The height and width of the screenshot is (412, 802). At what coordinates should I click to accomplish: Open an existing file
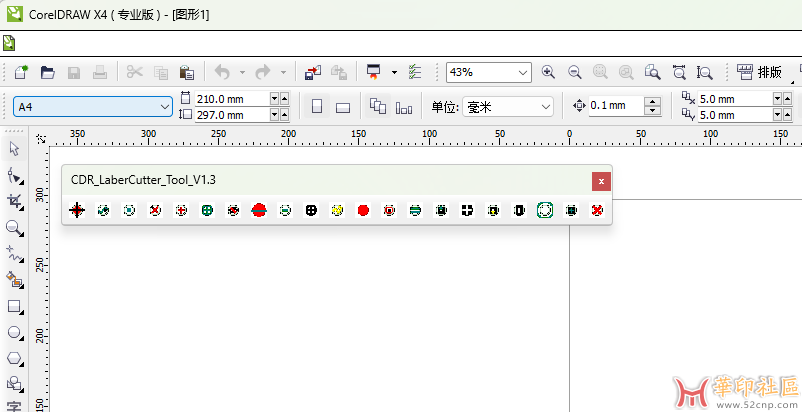click(x=48, y=72)
